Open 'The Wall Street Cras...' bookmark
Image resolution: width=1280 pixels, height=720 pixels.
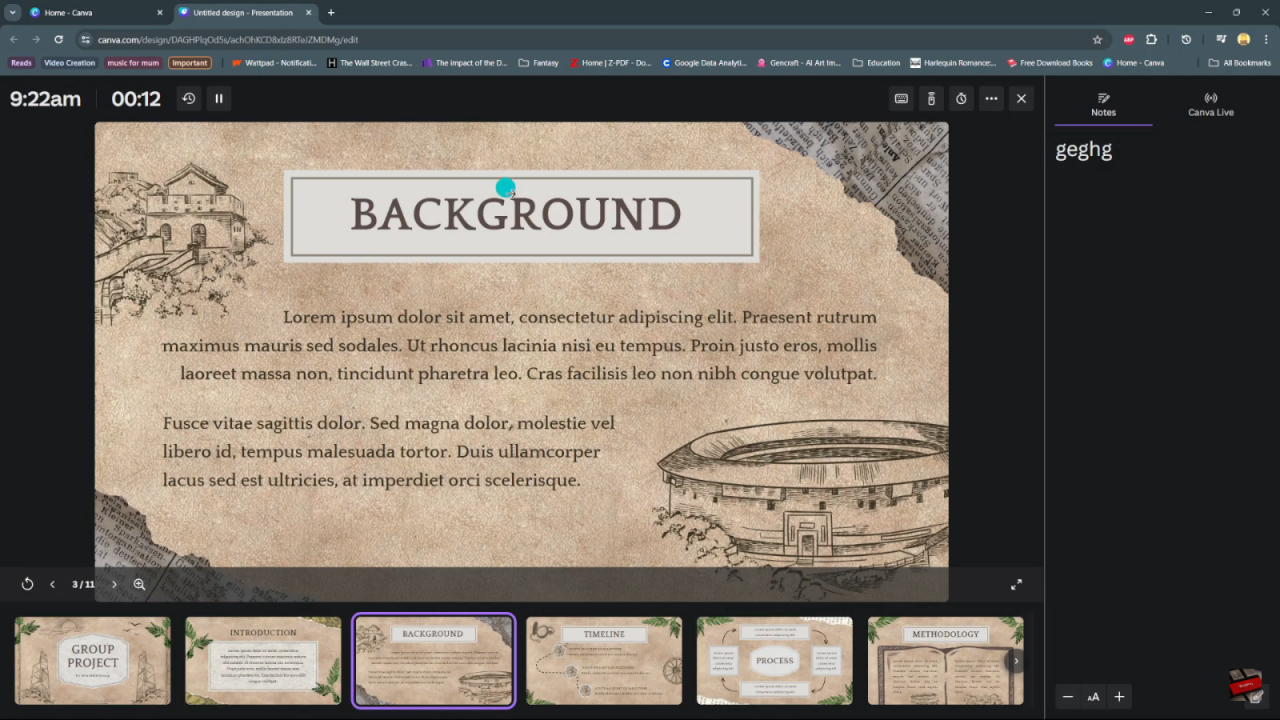pos(370,63)
